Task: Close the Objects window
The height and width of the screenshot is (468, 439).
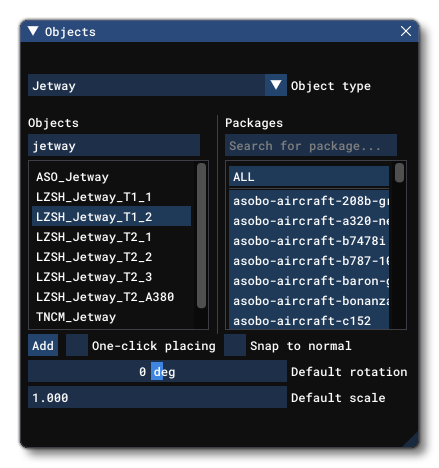Action: point(406,31)
